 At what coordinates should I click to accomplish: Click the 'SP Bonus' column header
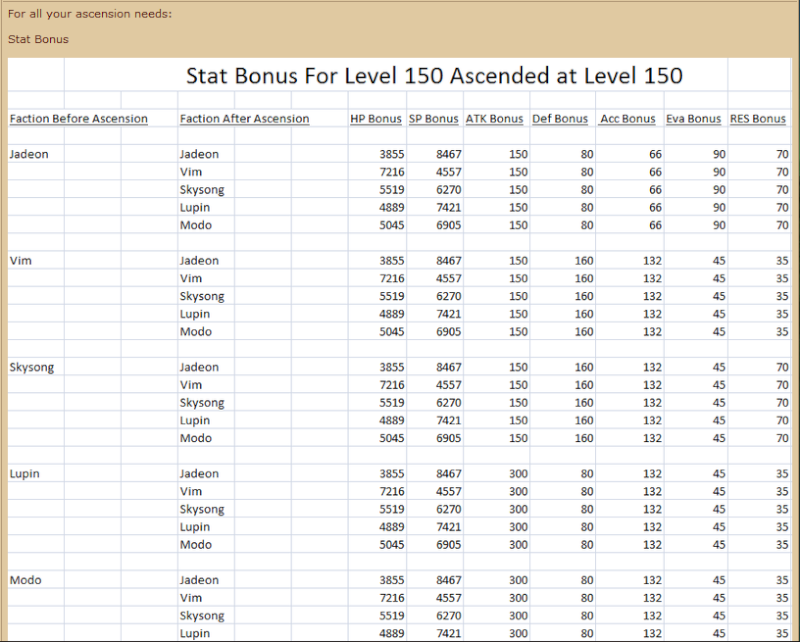[x=434, y=118]
